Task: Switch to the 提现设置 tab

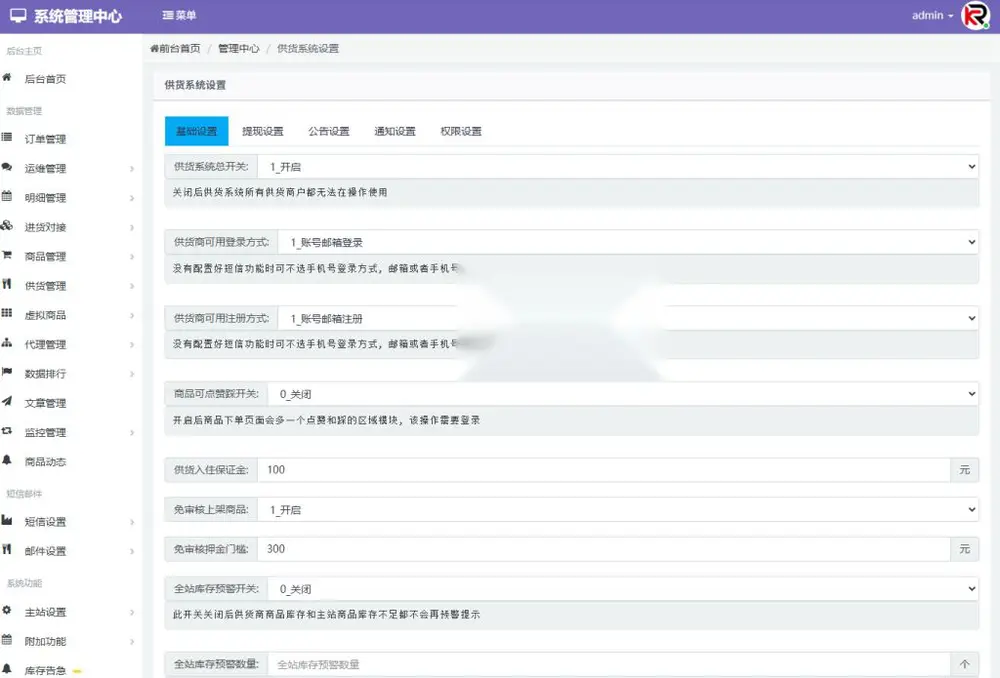Action: [263, 131]
